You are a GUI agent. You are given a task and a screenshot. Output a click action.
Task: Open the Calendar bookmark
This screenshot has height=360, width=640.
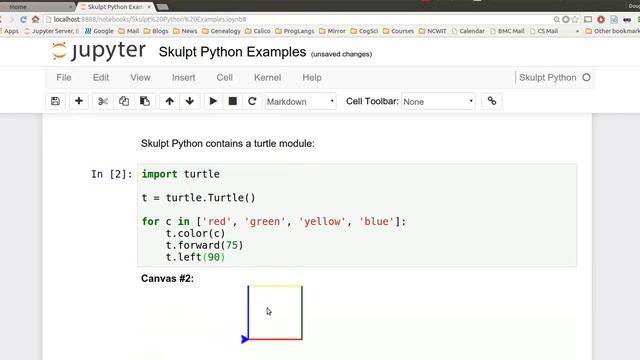[x=468, y=31]
